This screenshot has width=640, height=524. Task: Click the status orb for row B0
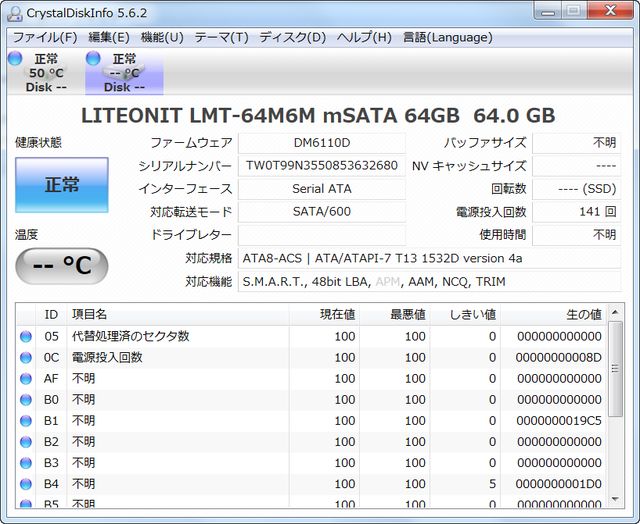26,400
